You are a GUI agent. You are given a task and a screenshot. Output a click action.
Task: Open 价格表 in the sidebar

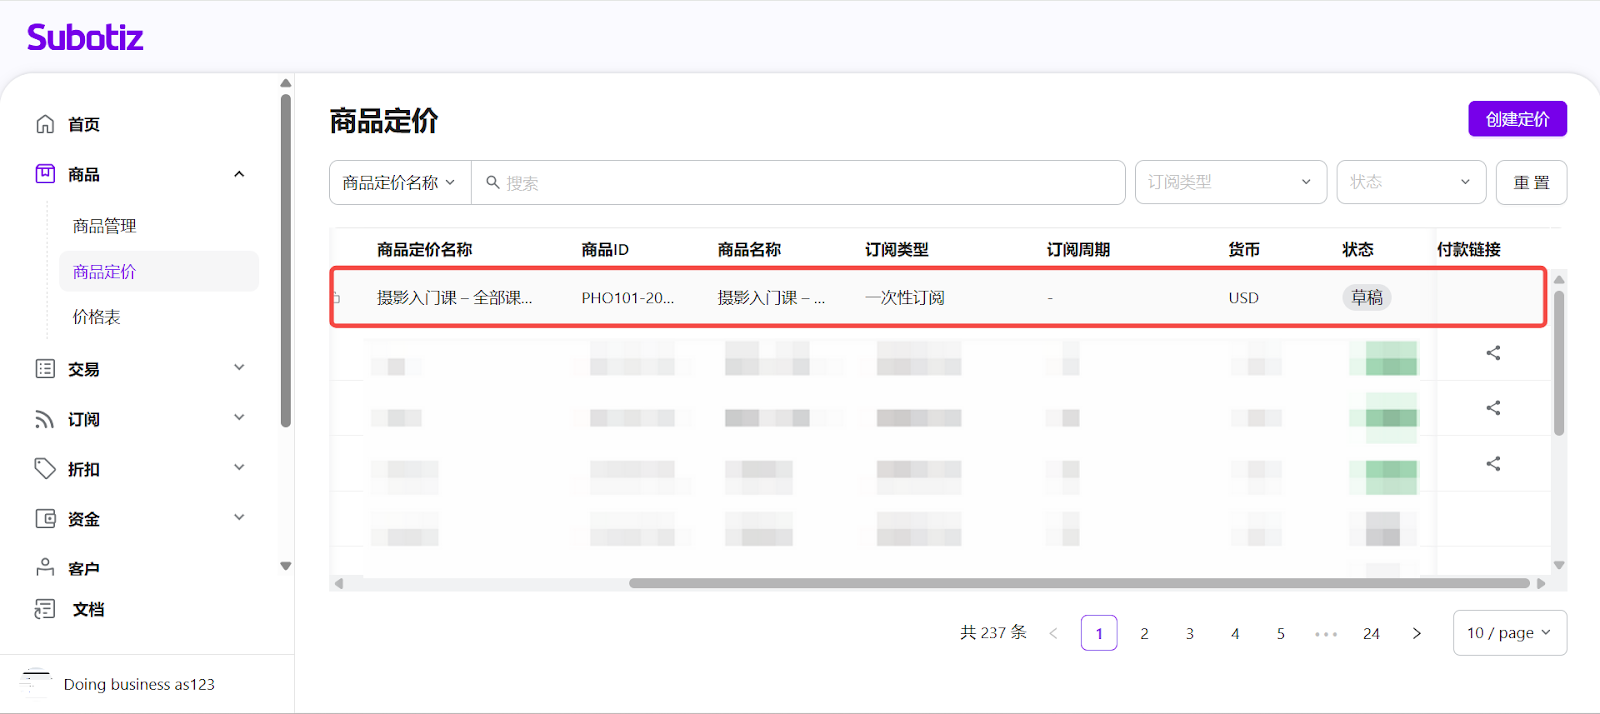(x=96, y=317)
